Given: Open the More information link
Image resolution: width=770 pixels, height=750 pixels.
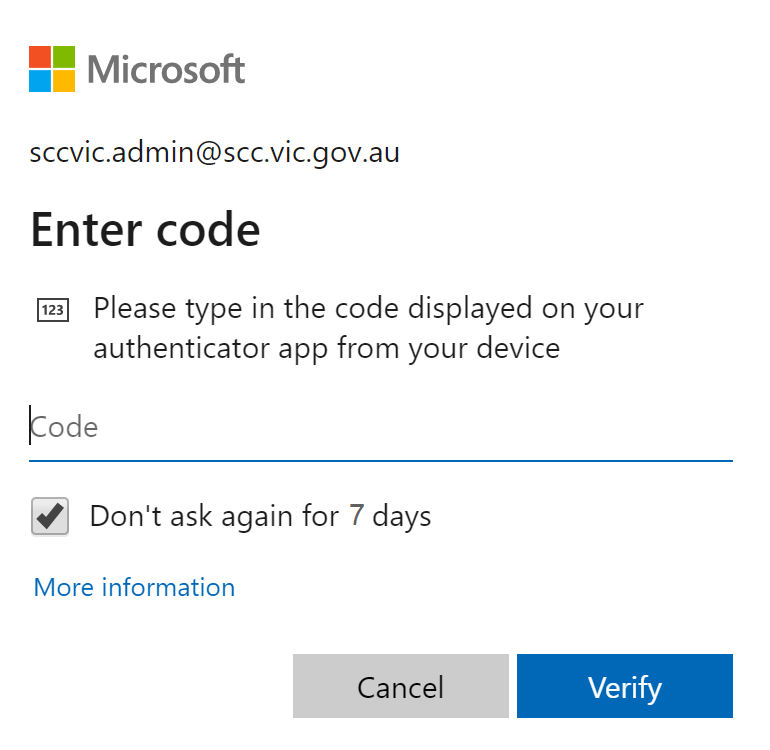Looking at the screenshot, I should coord(134,587).
